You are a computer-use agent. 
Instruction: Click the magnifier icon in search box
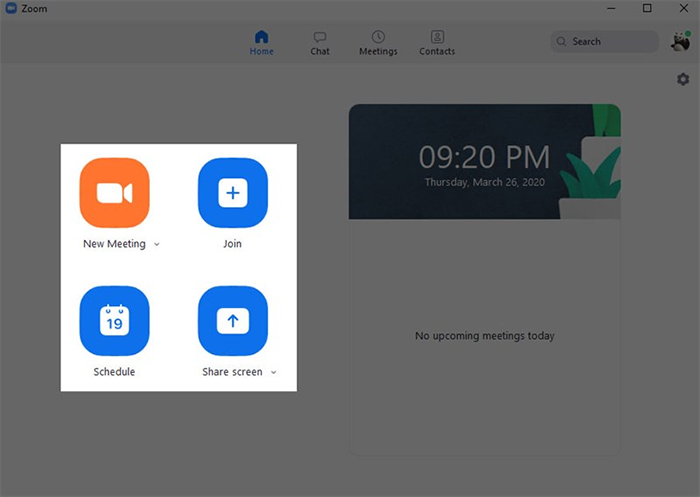(561, 42)
